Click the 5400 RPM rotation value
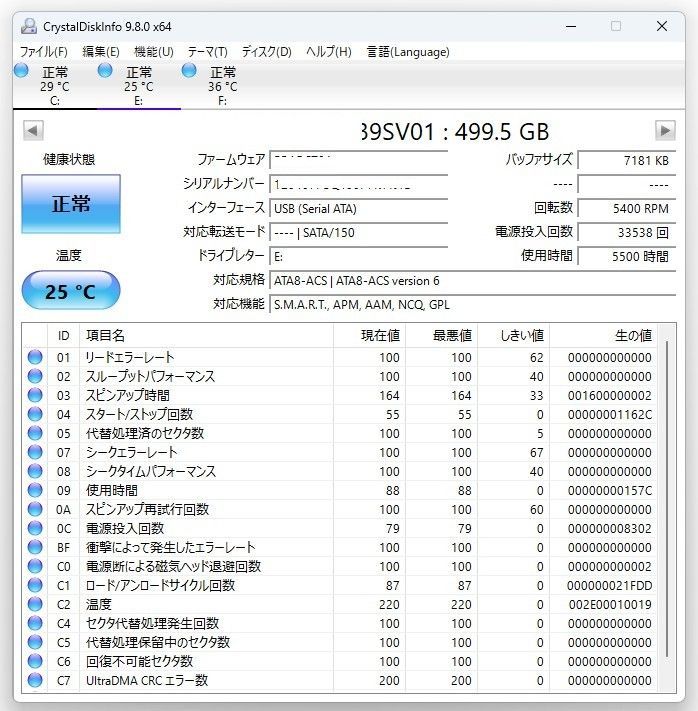 tap(627, 209)
